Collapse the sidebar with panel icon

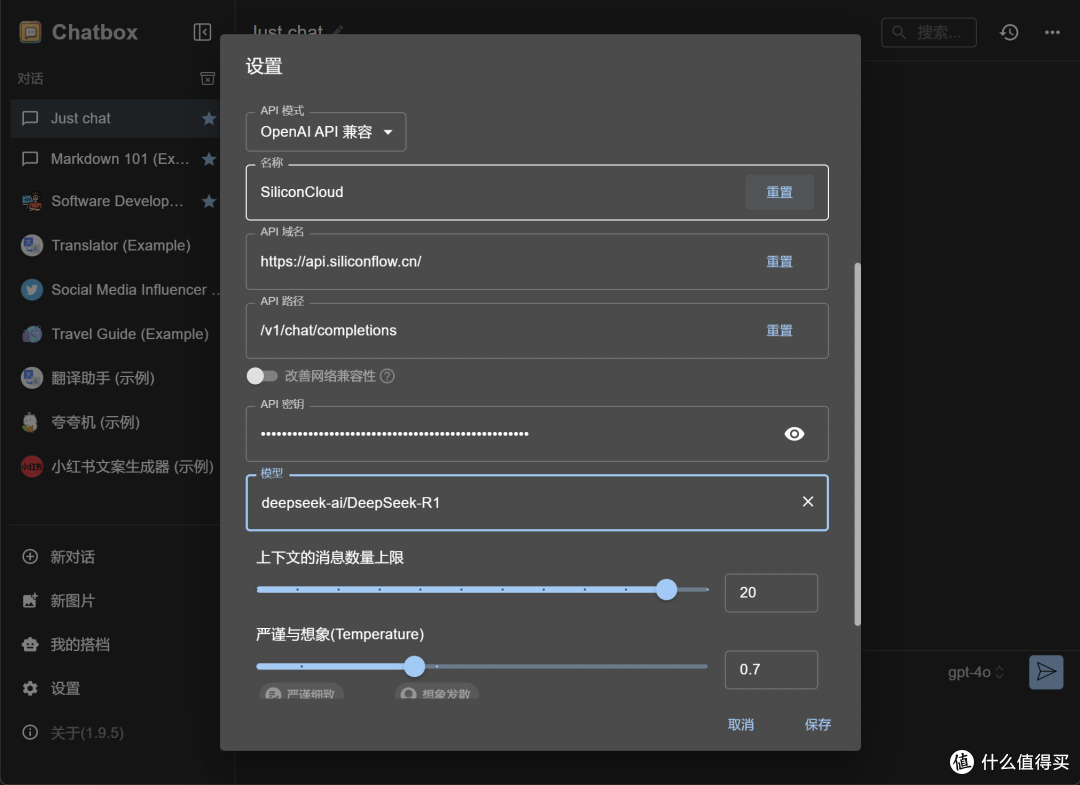pos(202,32)
